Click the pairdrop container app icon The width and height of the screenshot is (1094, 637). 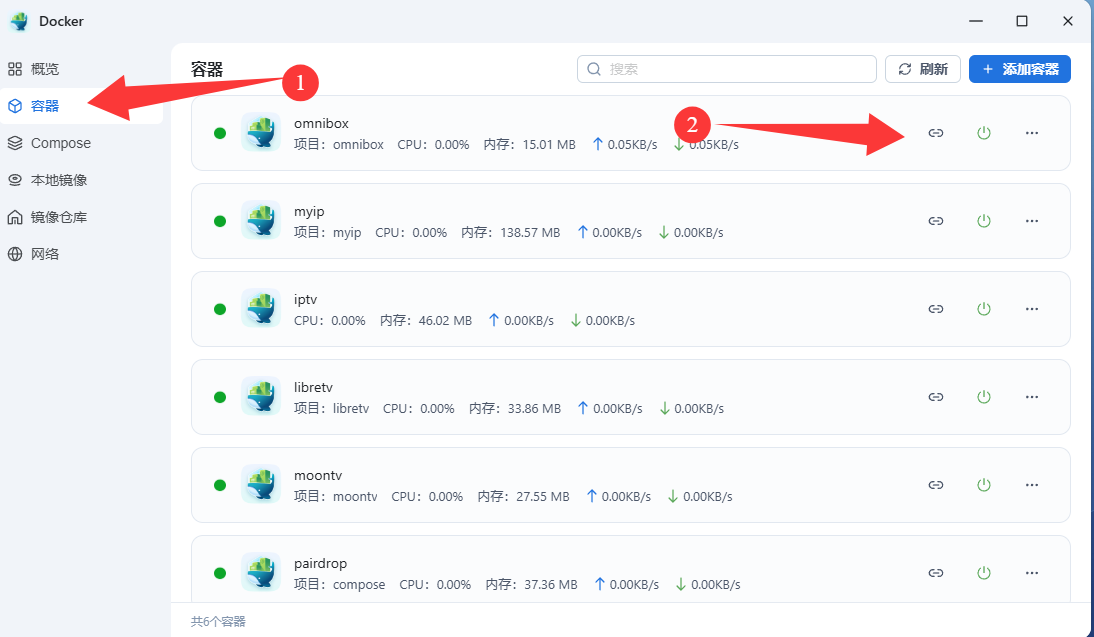click(261, 571)
